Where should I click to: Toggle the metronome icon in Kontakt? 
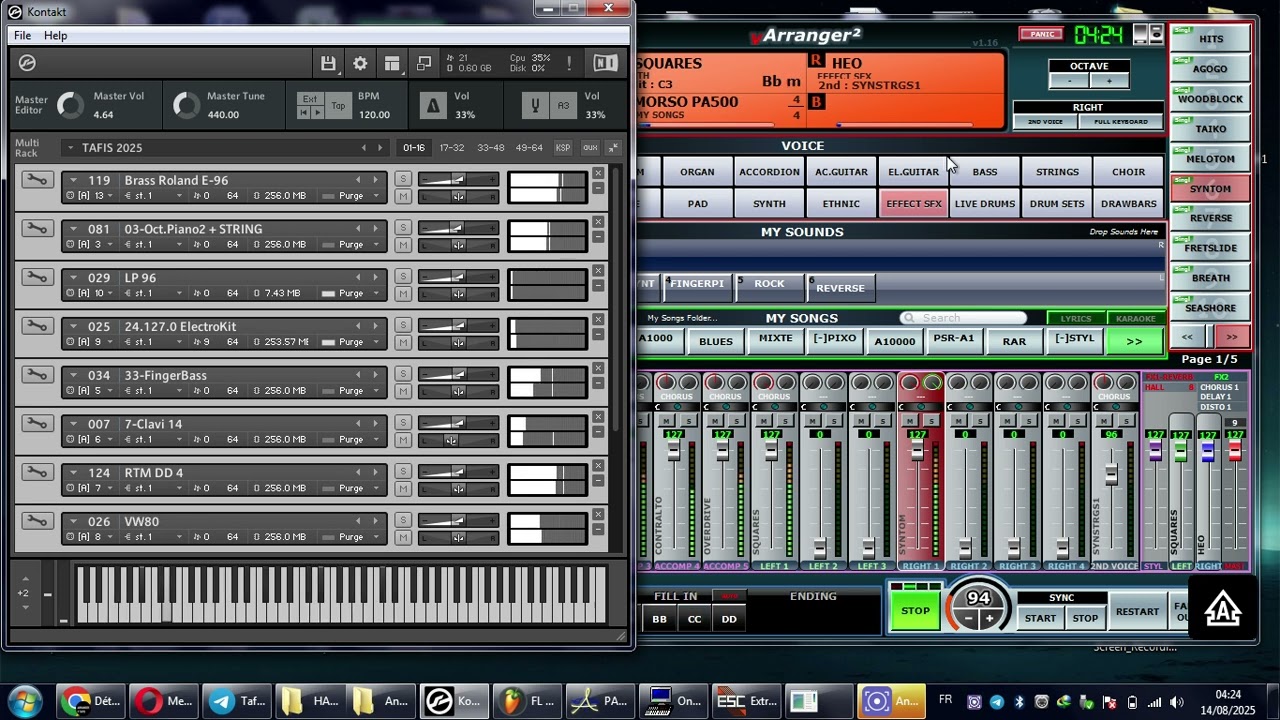tap(433, 105)
